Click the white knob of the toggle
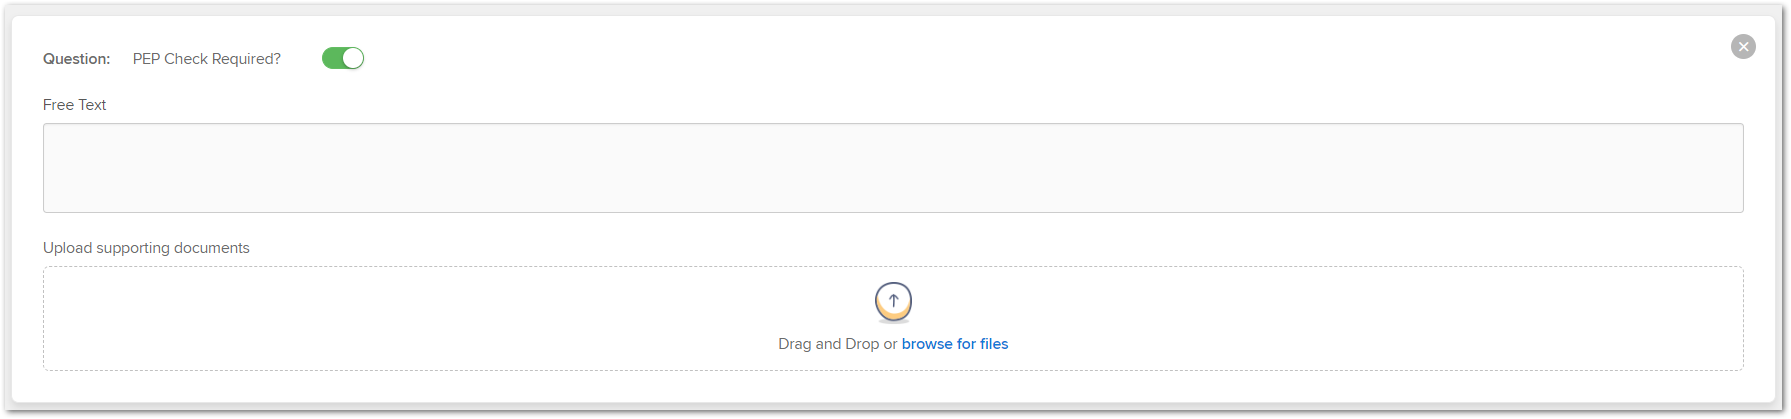The image size is (1791, 419). (x=353, y=58)
